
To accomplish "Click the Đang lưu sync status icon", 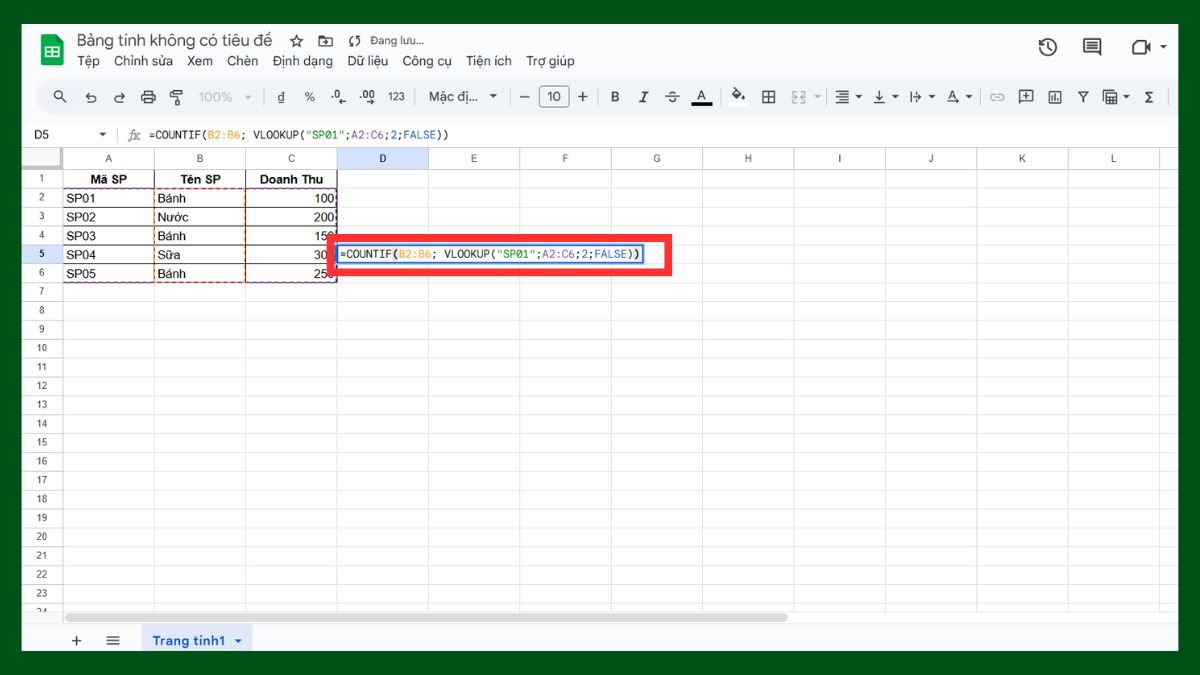I will 354,41.
